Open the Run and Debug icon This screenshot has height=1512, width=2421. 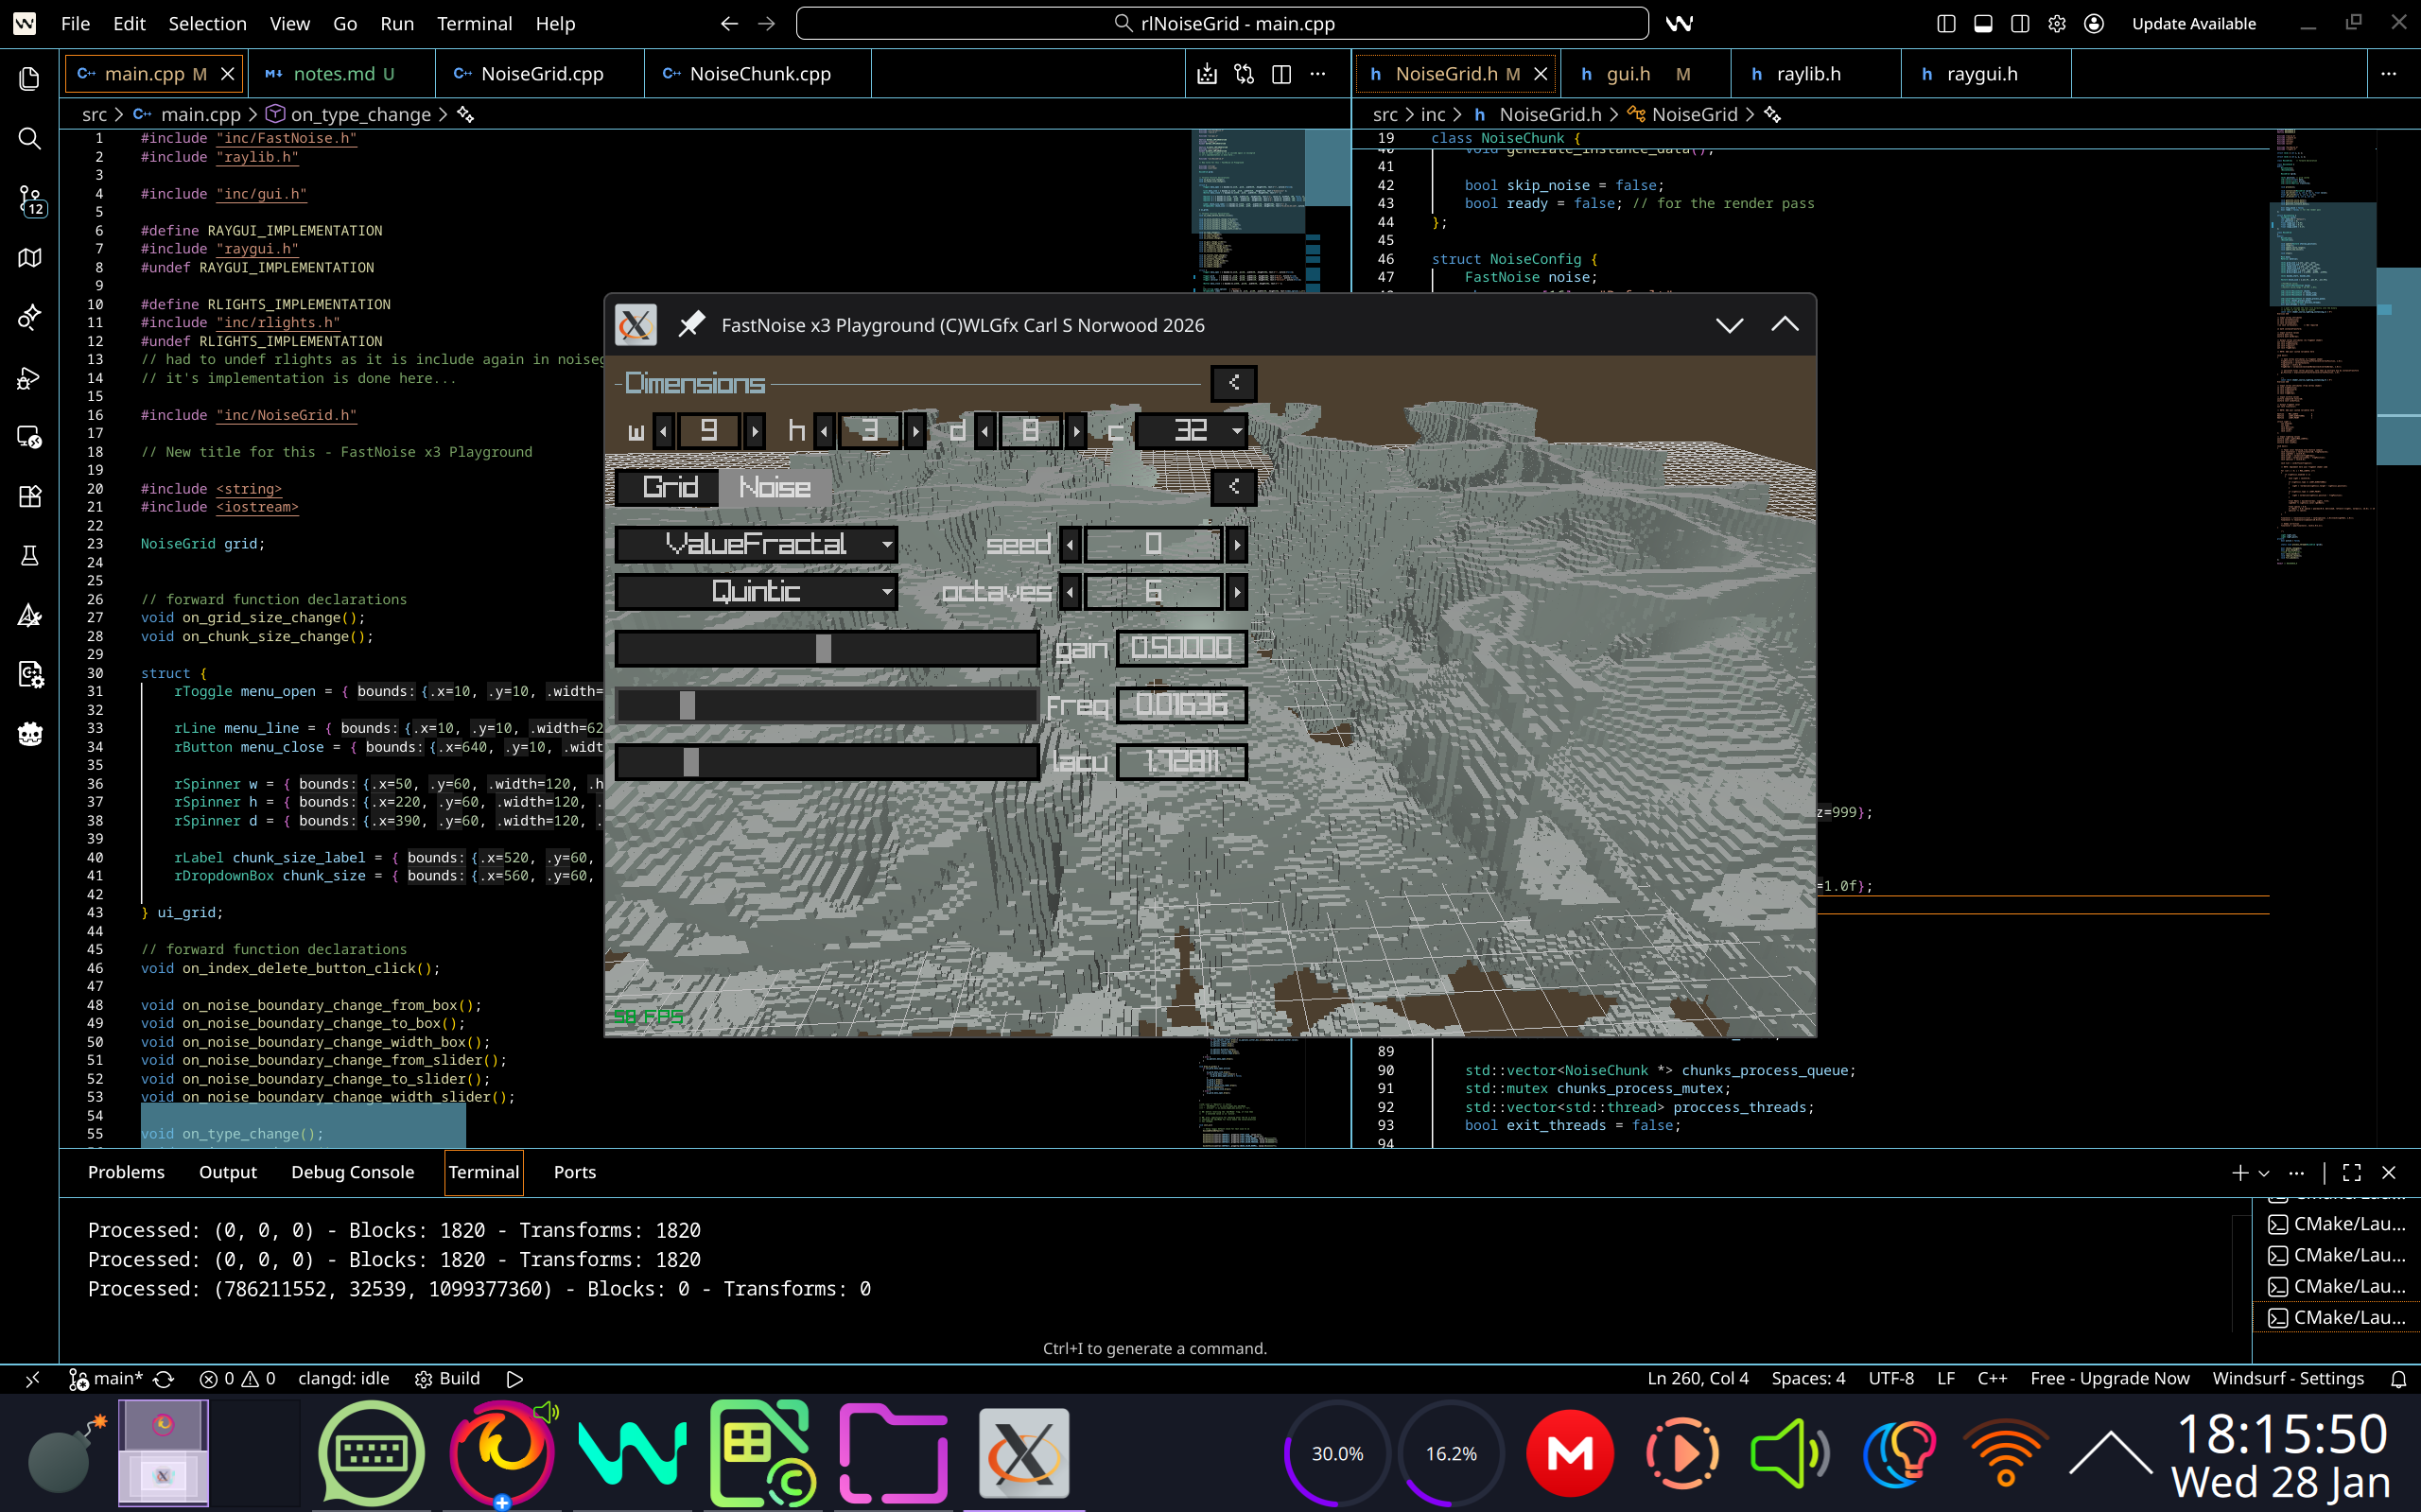pos(30,378)
